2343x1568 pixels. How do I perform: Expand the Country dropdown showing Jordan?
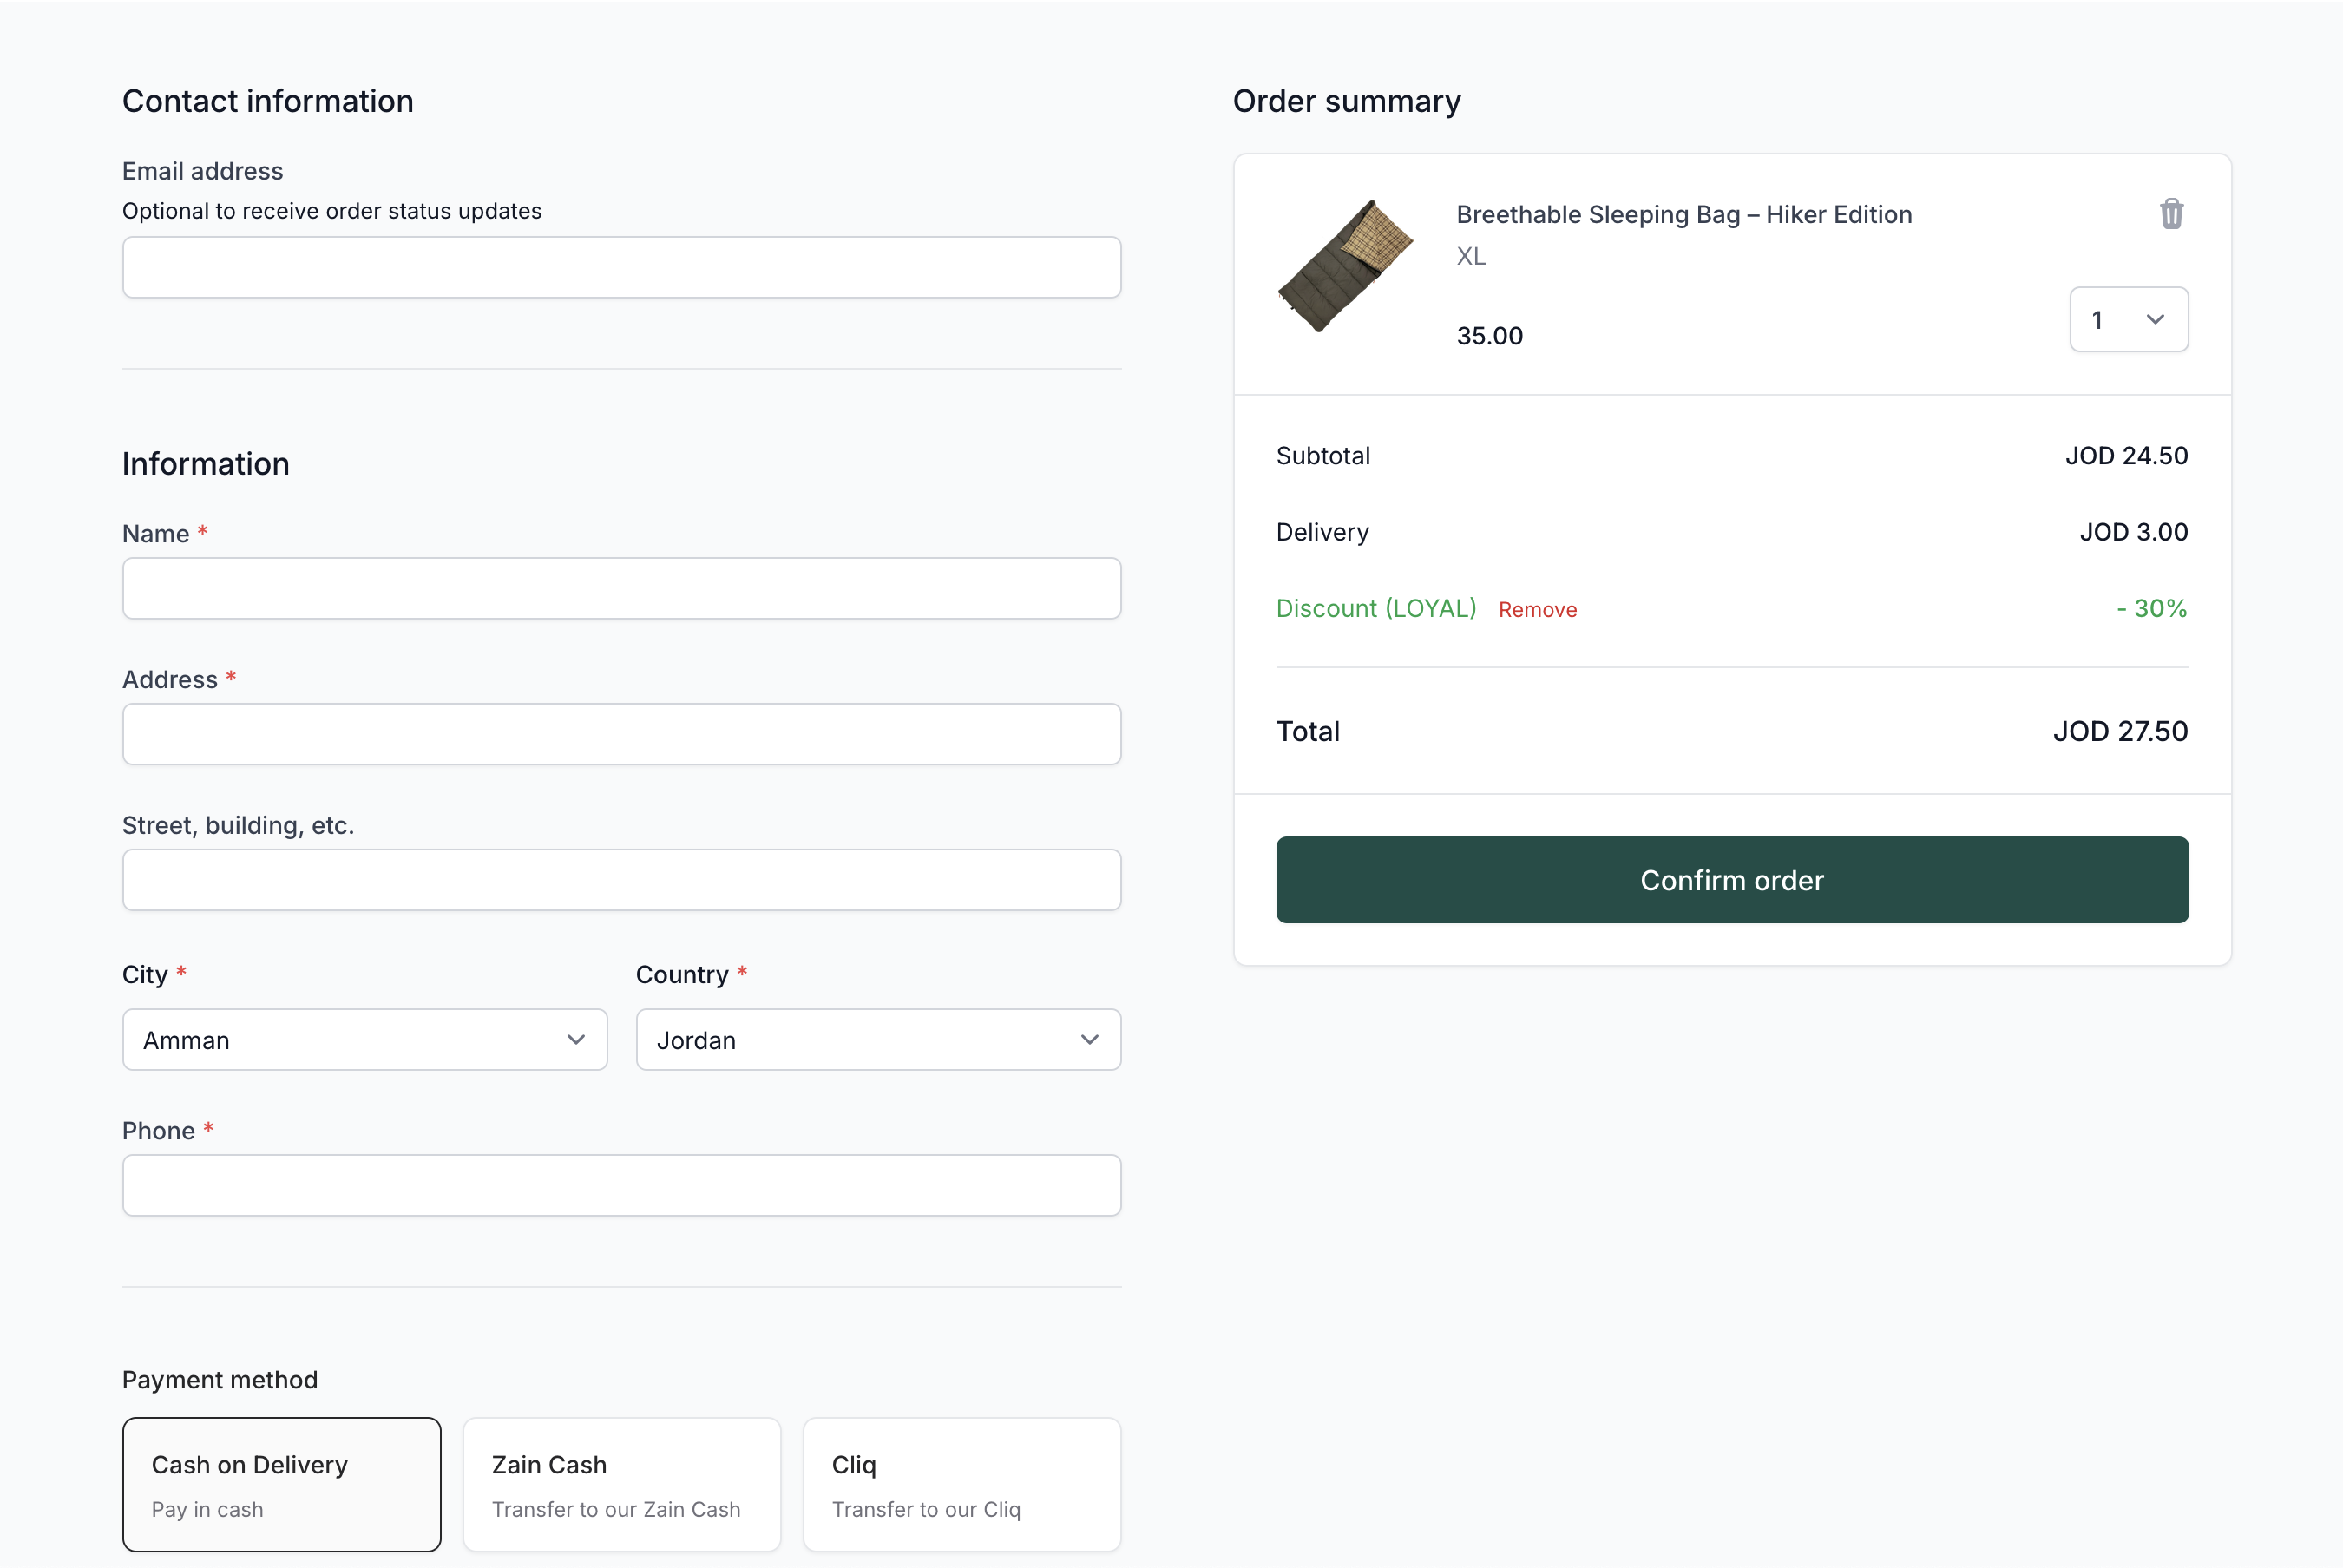click(877, 1040)
